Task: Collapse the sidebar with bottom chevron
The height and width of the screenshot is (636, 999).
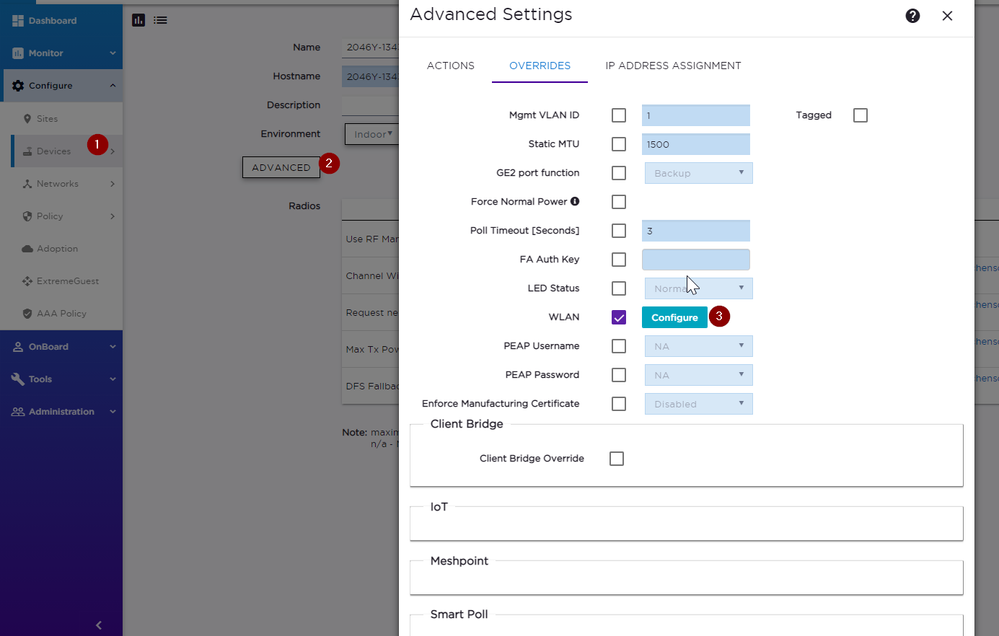Action: [x=98, y=625]
